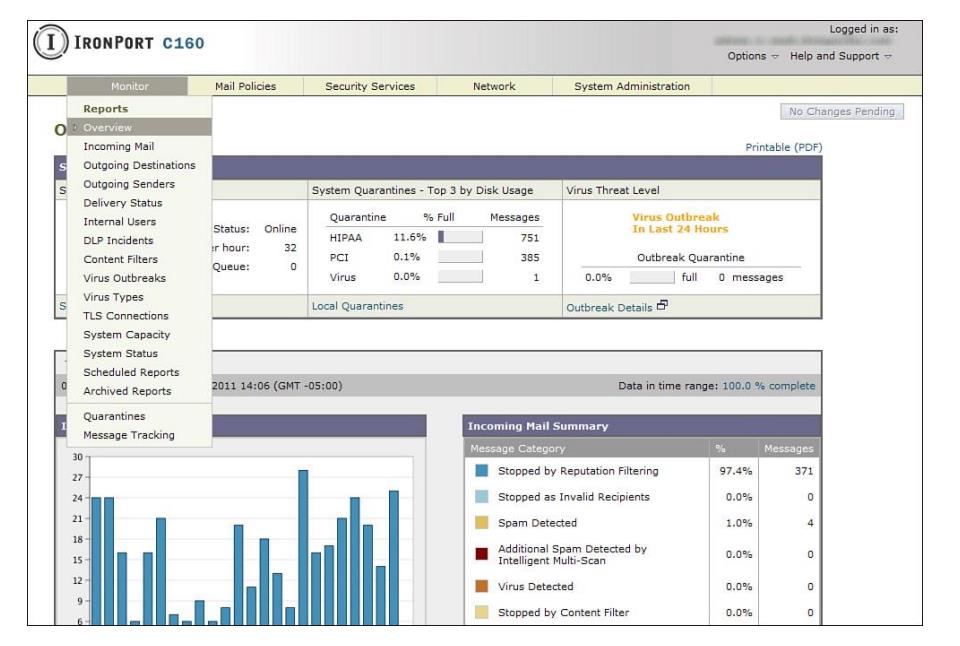
Task: Open the Security Services tab
Action: pyautogui.click(x=369, y=87)
